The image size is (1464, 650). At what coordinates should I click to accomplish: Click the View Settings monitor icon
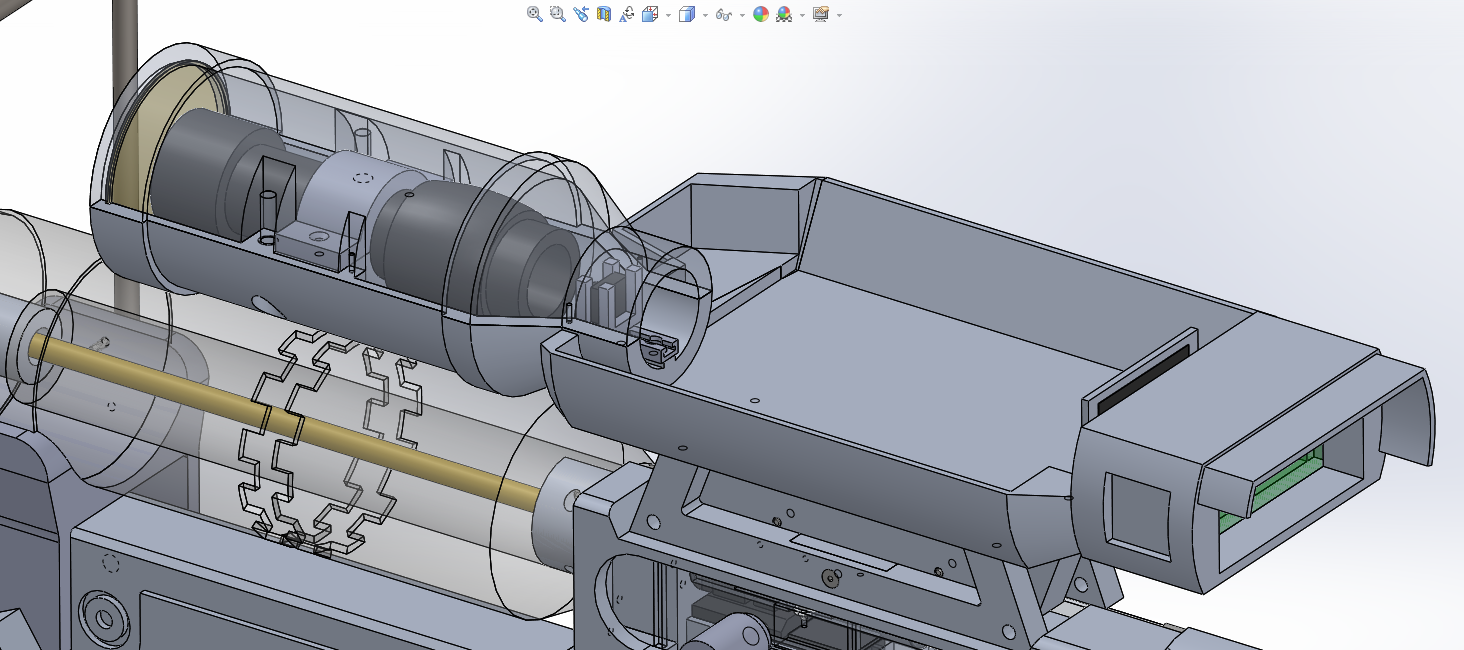[x=821, y=14]
